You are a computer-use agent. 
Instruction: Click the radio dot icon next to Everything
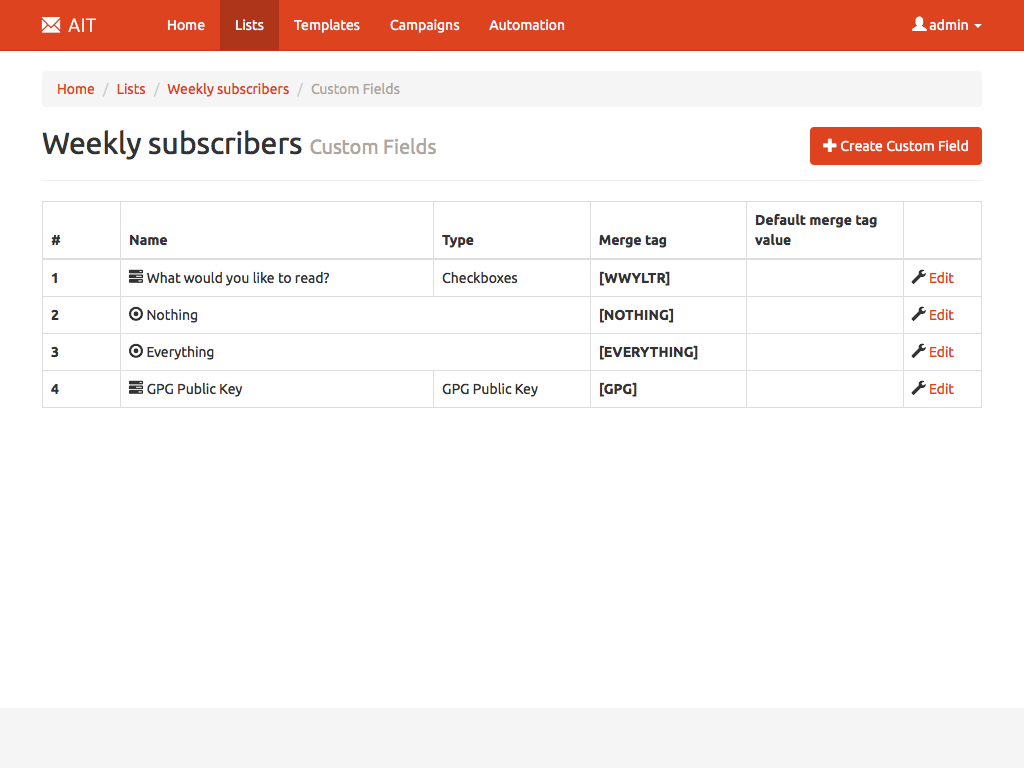pyautogui.click(x=136, y=351)
